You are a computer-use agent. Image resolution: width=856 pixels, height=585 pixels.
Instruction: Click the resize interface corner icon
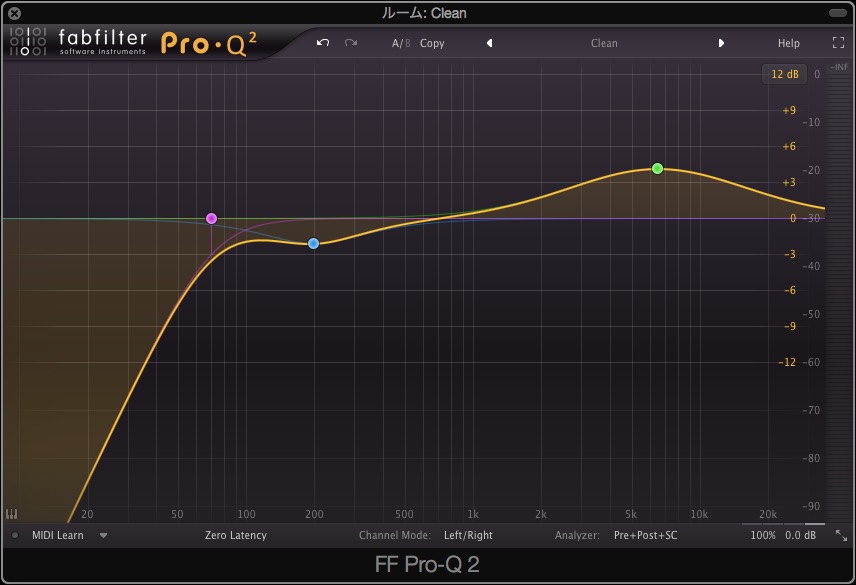point(841,535)
